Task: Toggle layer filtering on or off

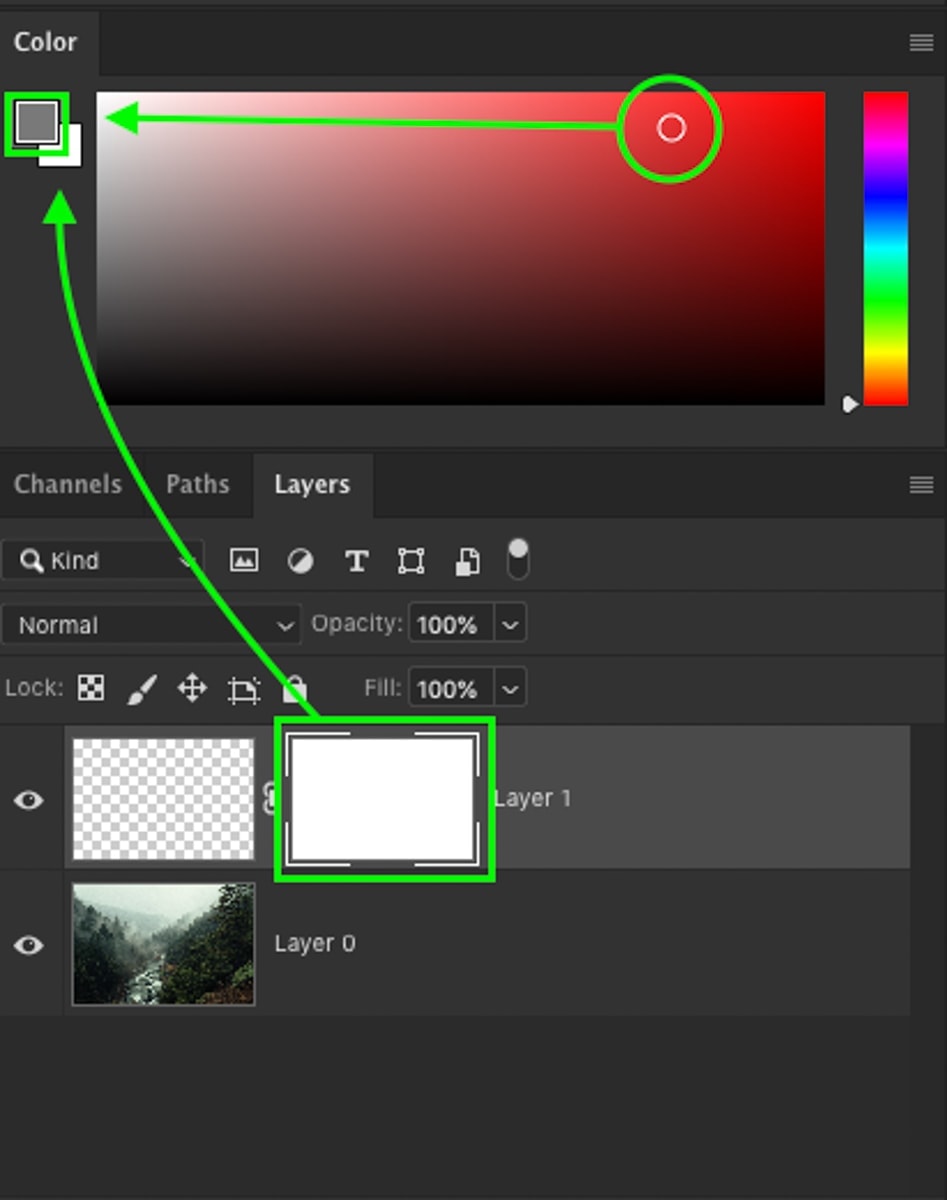Action: [518, 559]
